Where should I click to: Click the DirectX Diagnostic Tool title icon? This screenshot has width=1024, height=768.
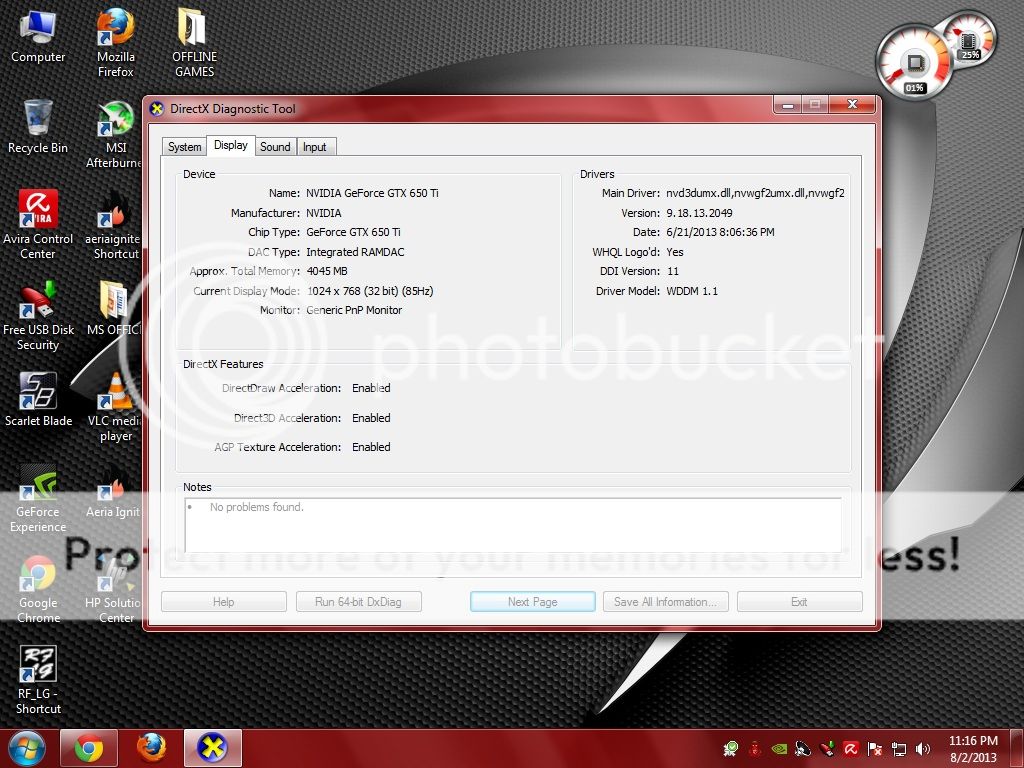[x=157, y=109]
